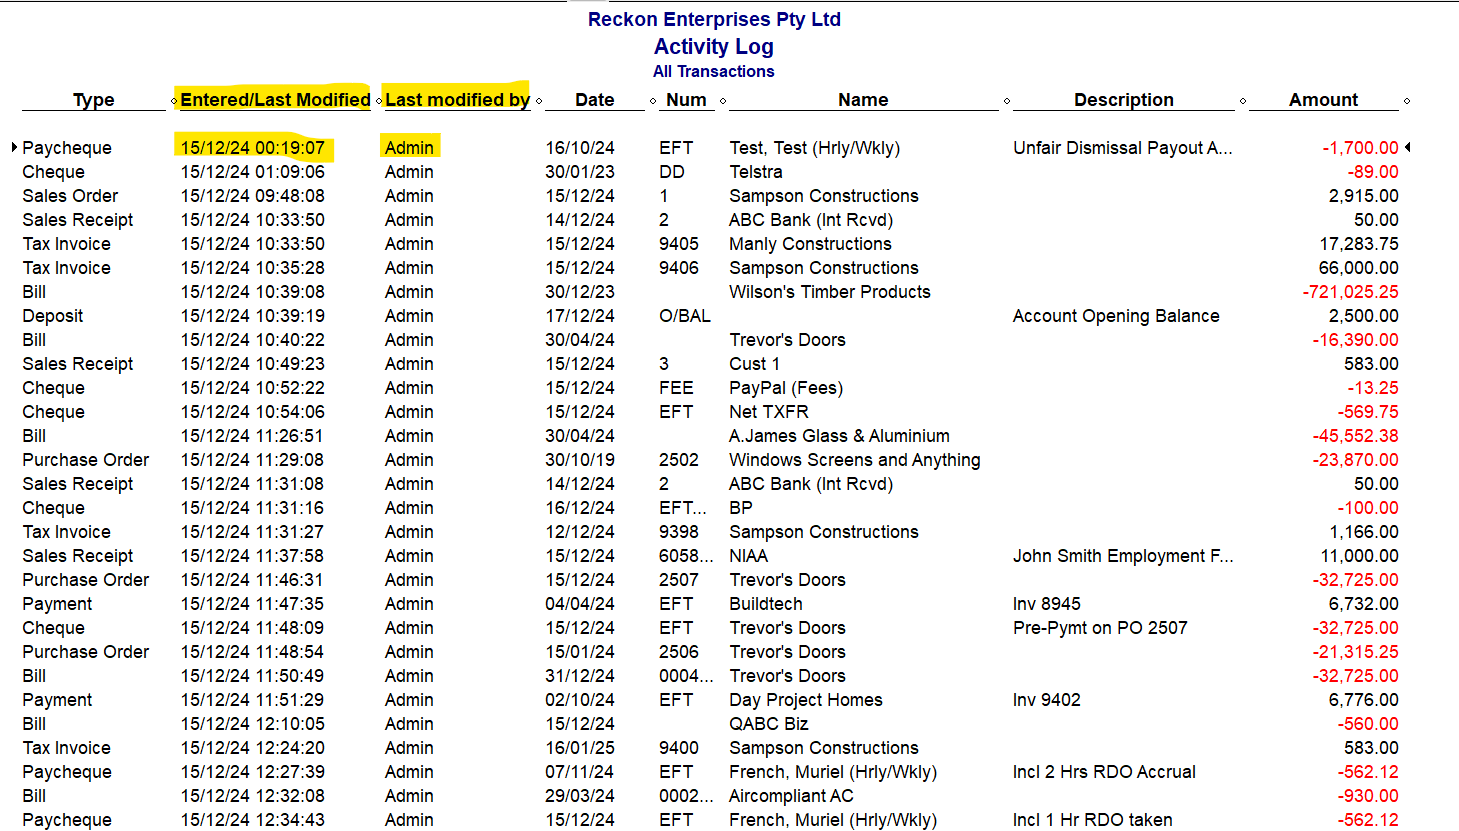Select the -721,025.25 amount entry

(1350, 292)
